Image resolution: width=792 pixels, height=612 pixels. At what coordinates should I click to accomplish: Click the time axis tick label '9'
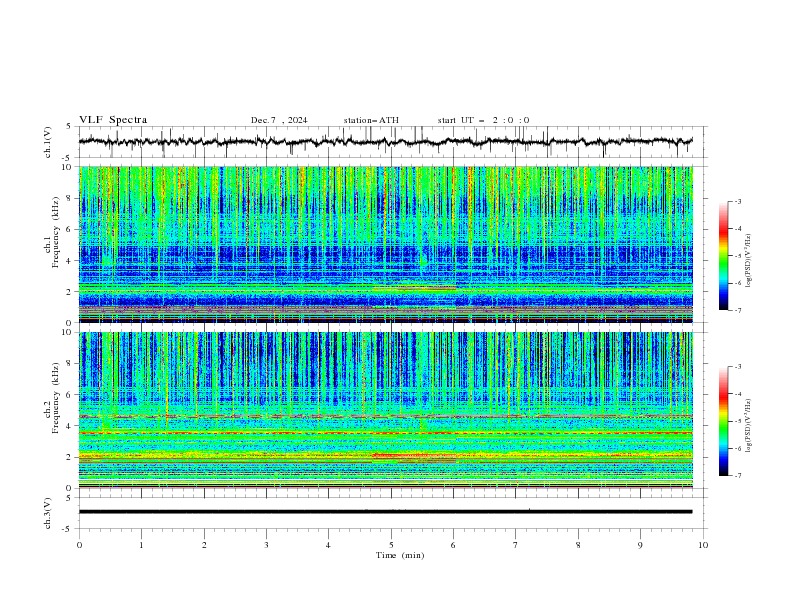(x=640, y=545)
